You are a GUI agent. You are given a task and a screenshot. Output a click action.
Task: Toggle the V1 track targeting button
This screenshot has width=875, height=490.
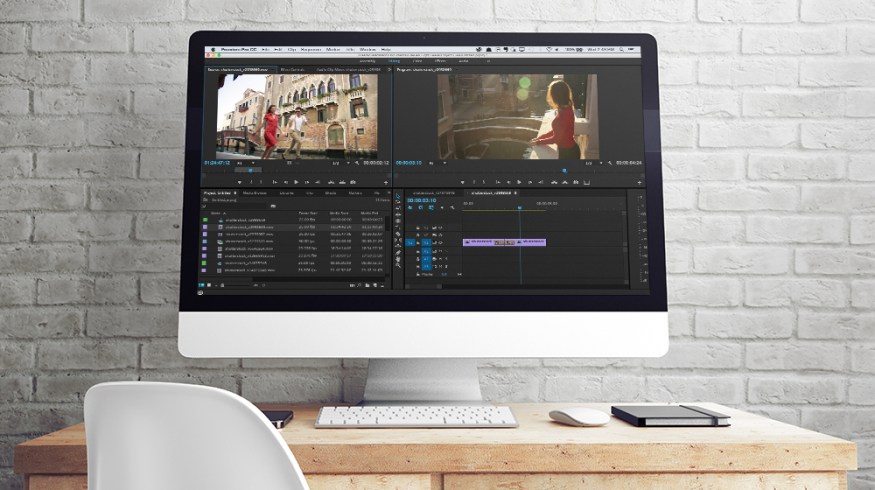tap(426, 242)
